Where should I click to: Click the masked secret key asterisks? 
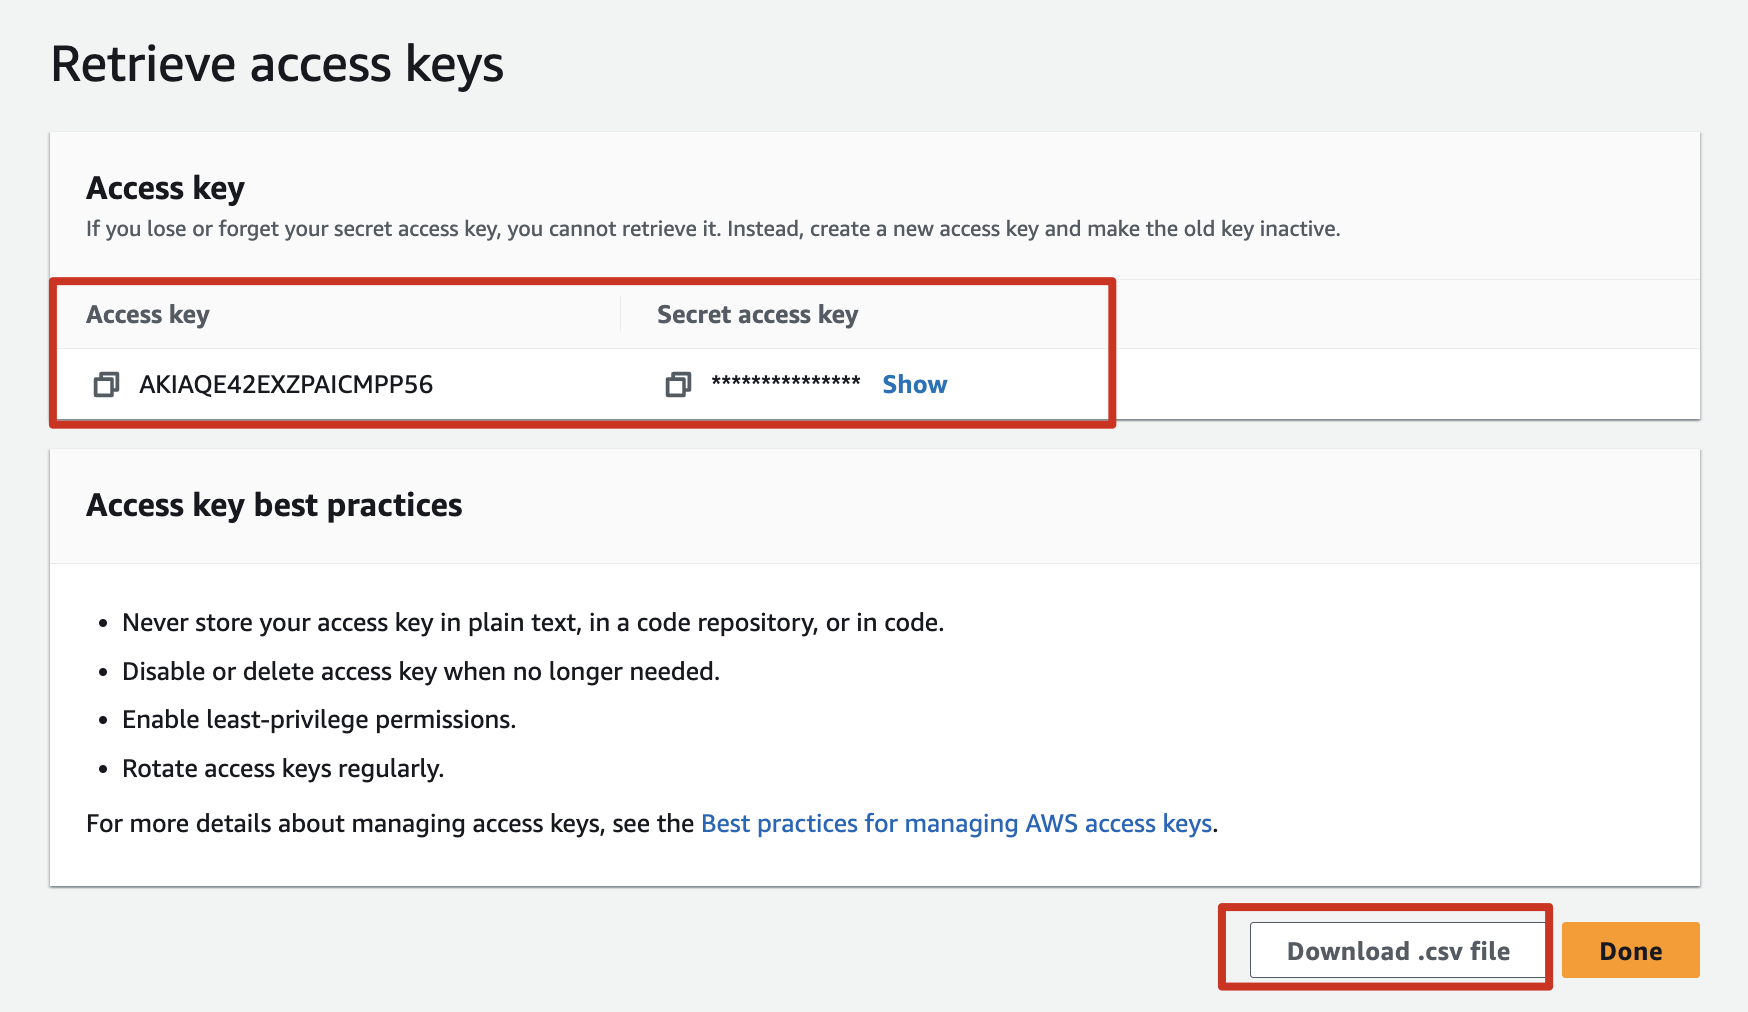[x=786, y=381]
